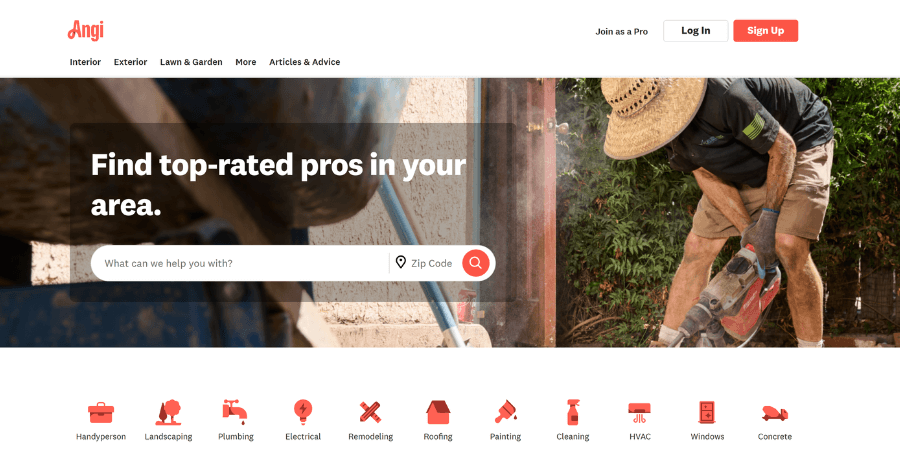Screen dimensions: 900x450
Task: Open the Lawn & Garden menu
Action: click(x=191, y=62)
